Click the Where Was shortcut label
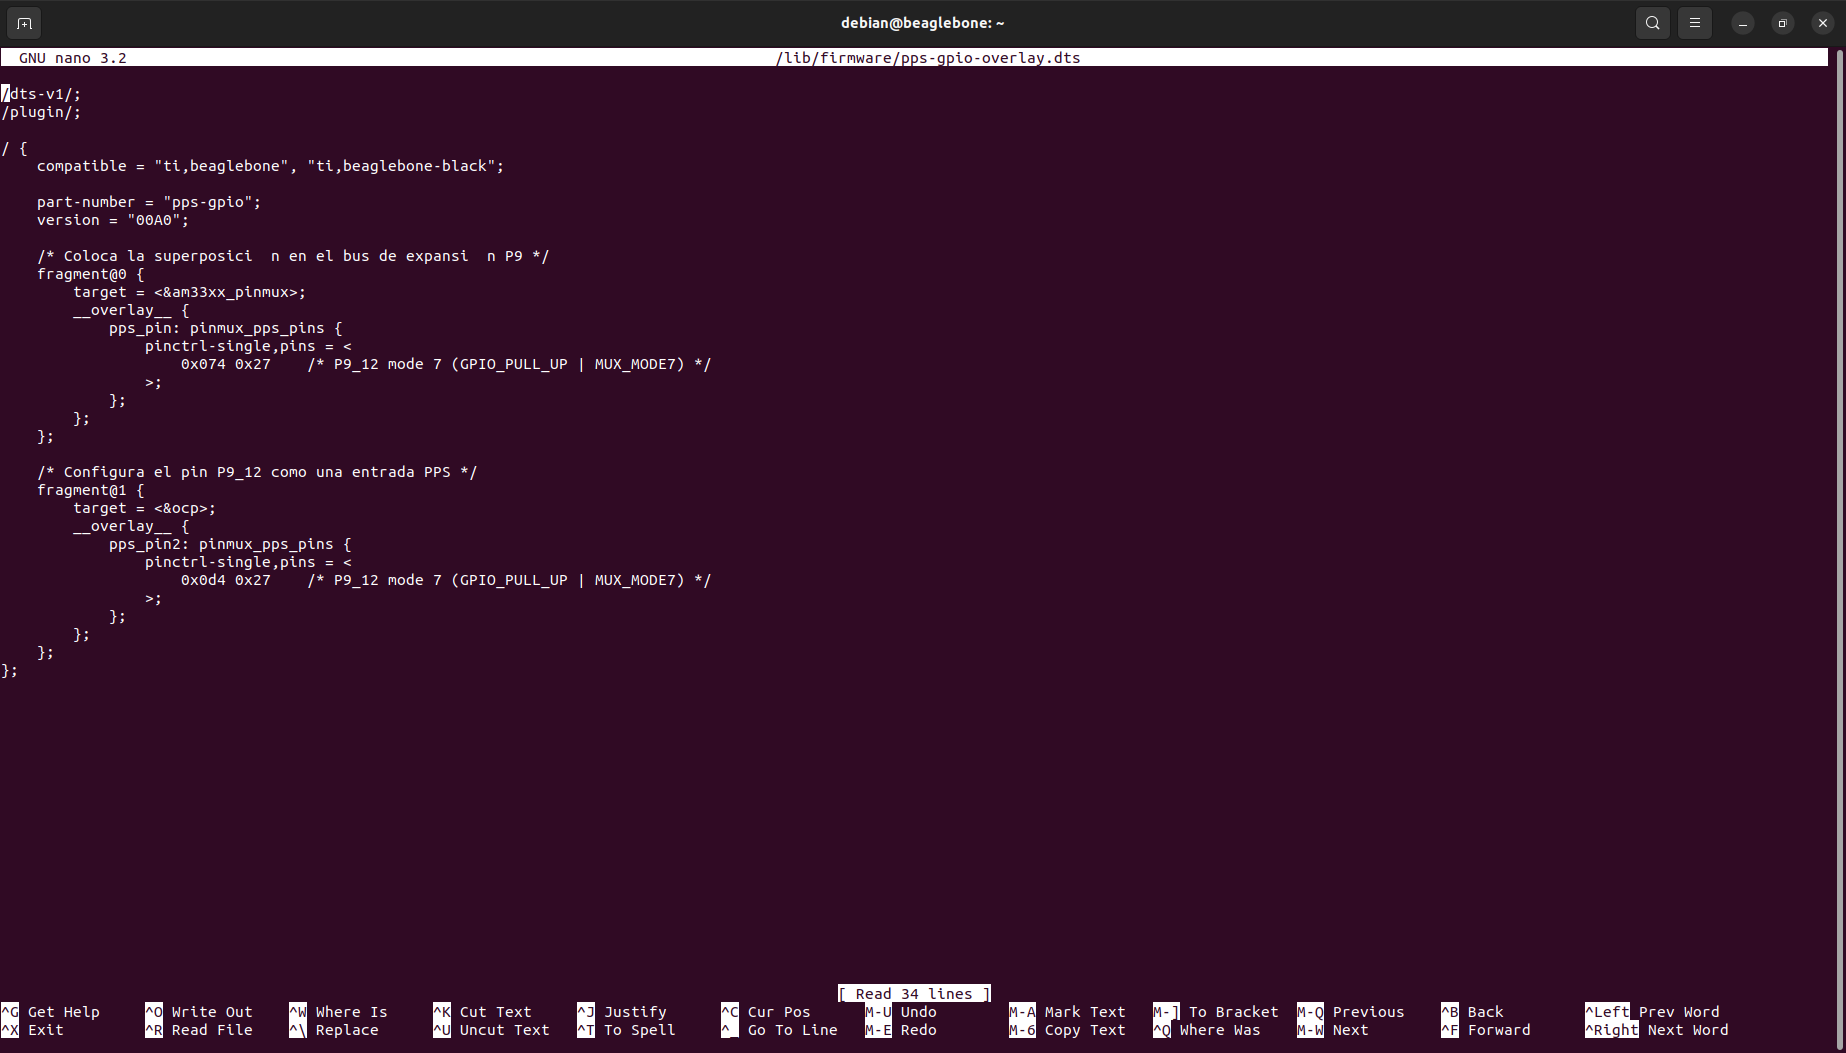1846x1053 pixels. click(1220, 1030)
